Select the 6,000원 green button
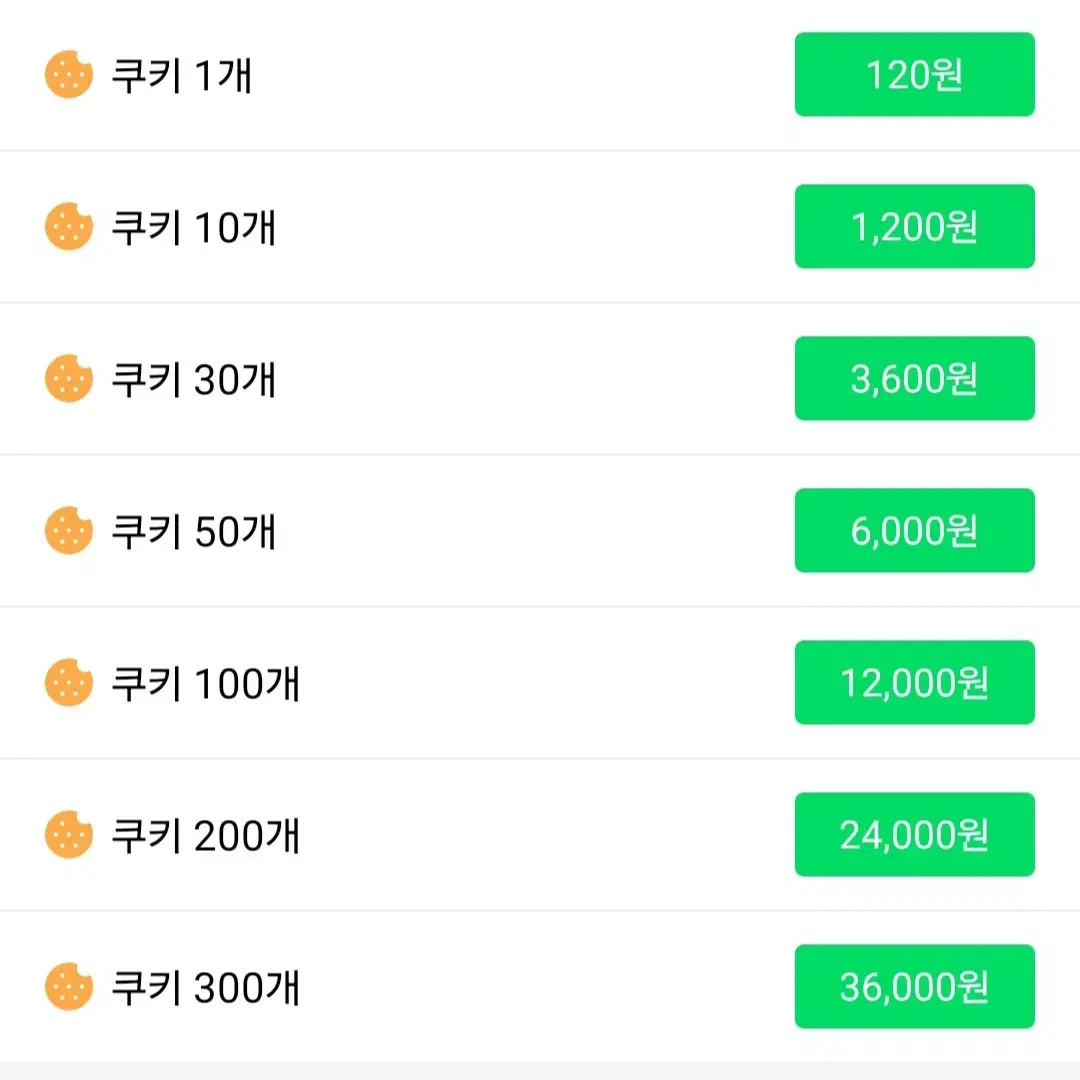This screenshot has width=1080, height=1080. point(915,531)
